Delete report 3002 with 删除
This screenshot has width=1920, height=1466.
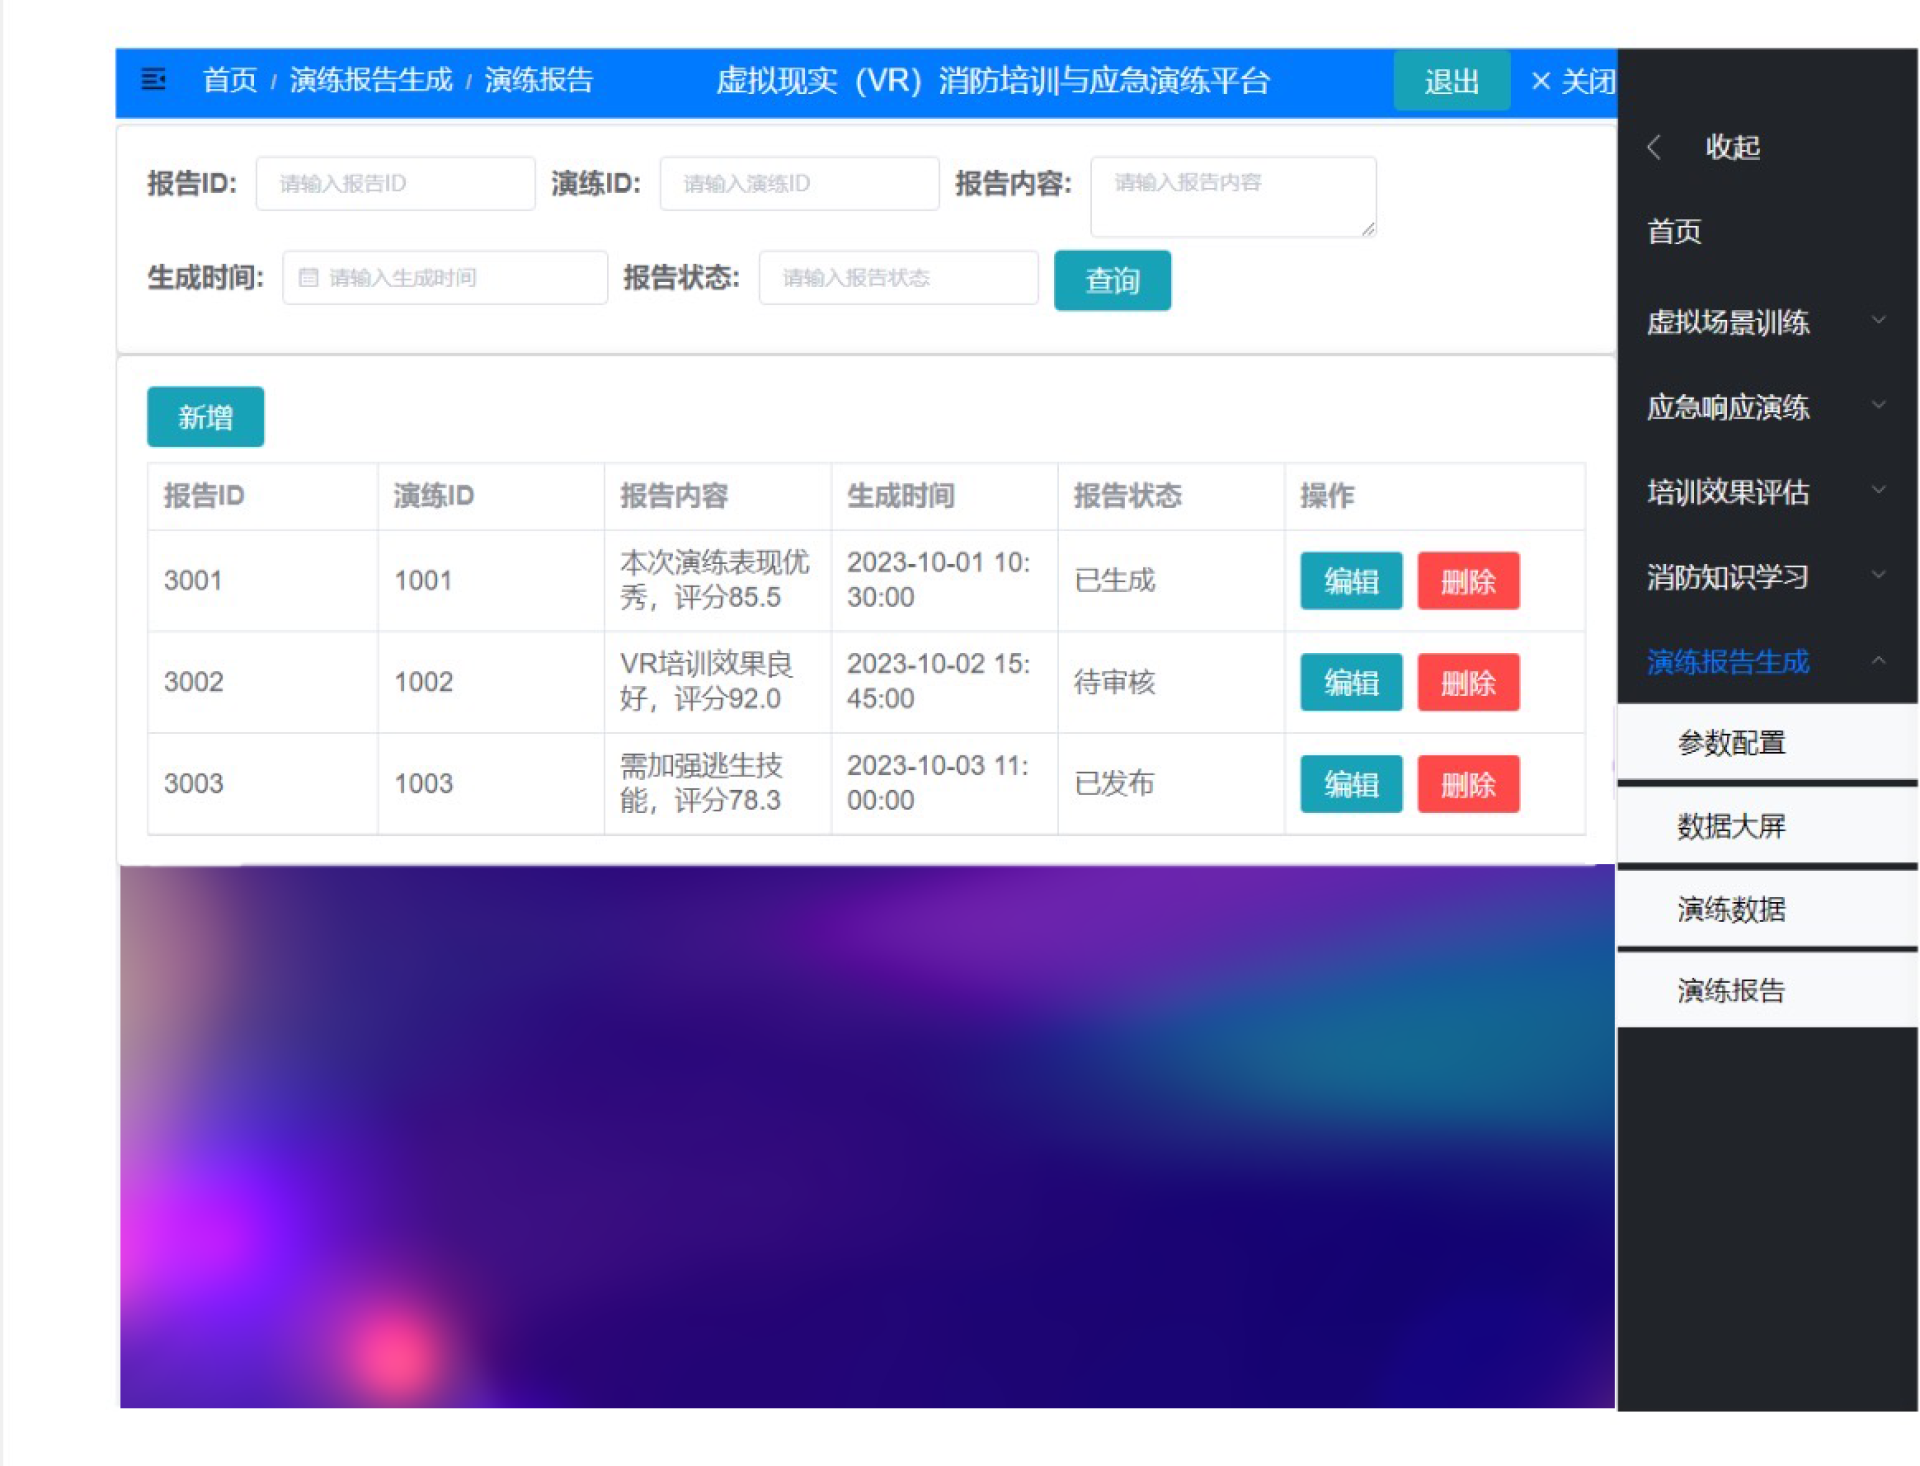pyautogui.click(x=1467, y=683)
